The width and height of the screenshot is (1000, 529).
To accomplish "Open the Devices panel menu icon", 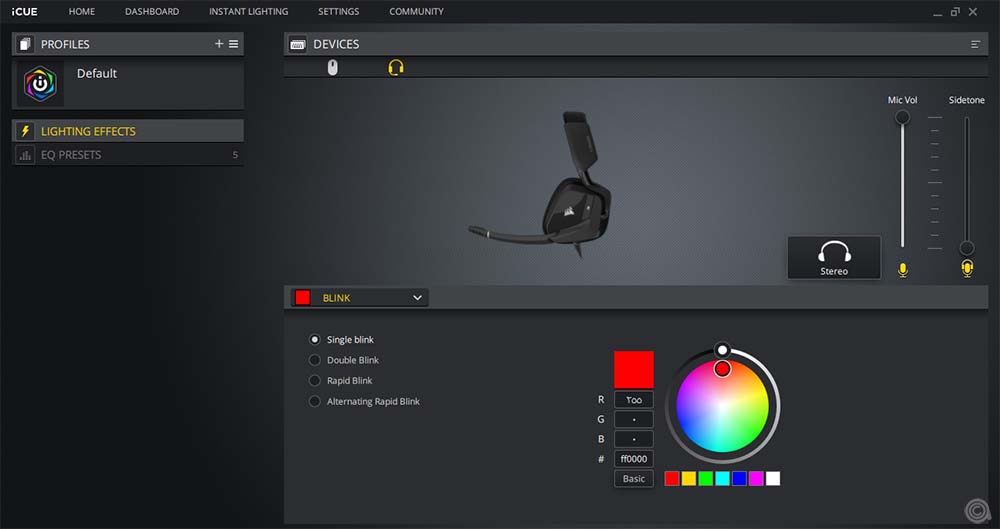I will click(x=975, y=44).
